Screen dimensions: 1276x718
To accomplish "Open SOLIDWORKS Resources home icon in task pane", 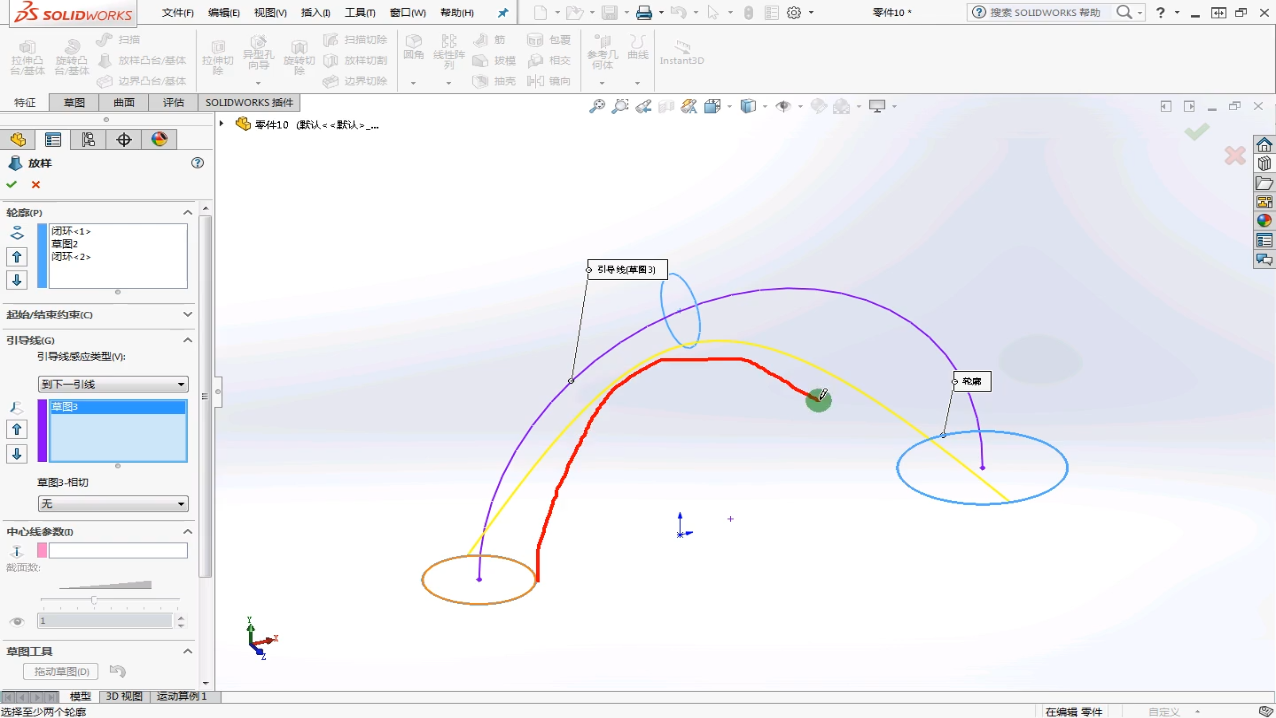I will coord(1264,145).
